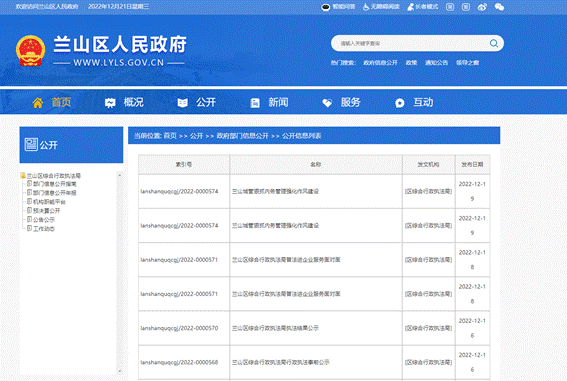Click the national emblem logo
This screenshot has width=567, height=381.
(30, 51)
